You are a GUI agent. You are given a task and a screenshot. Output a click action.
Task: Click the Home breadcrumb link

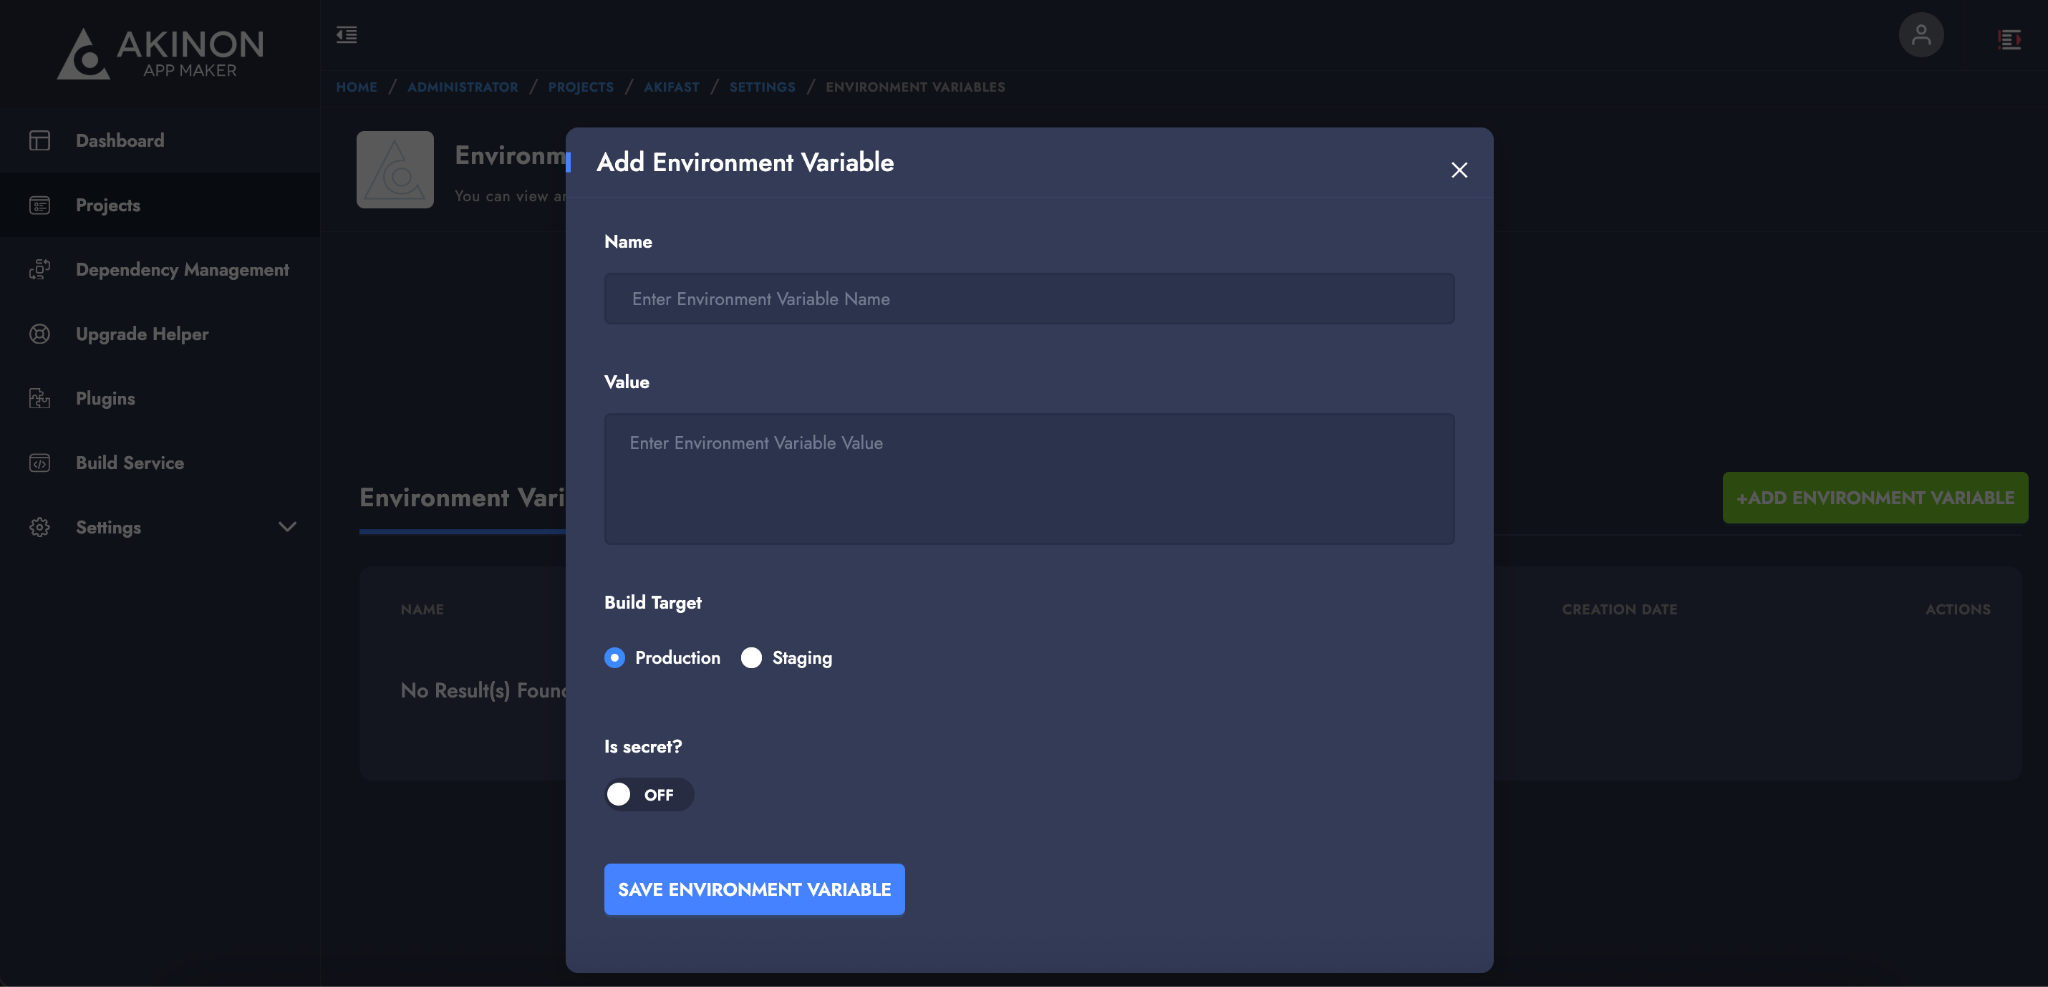(357, 88)
